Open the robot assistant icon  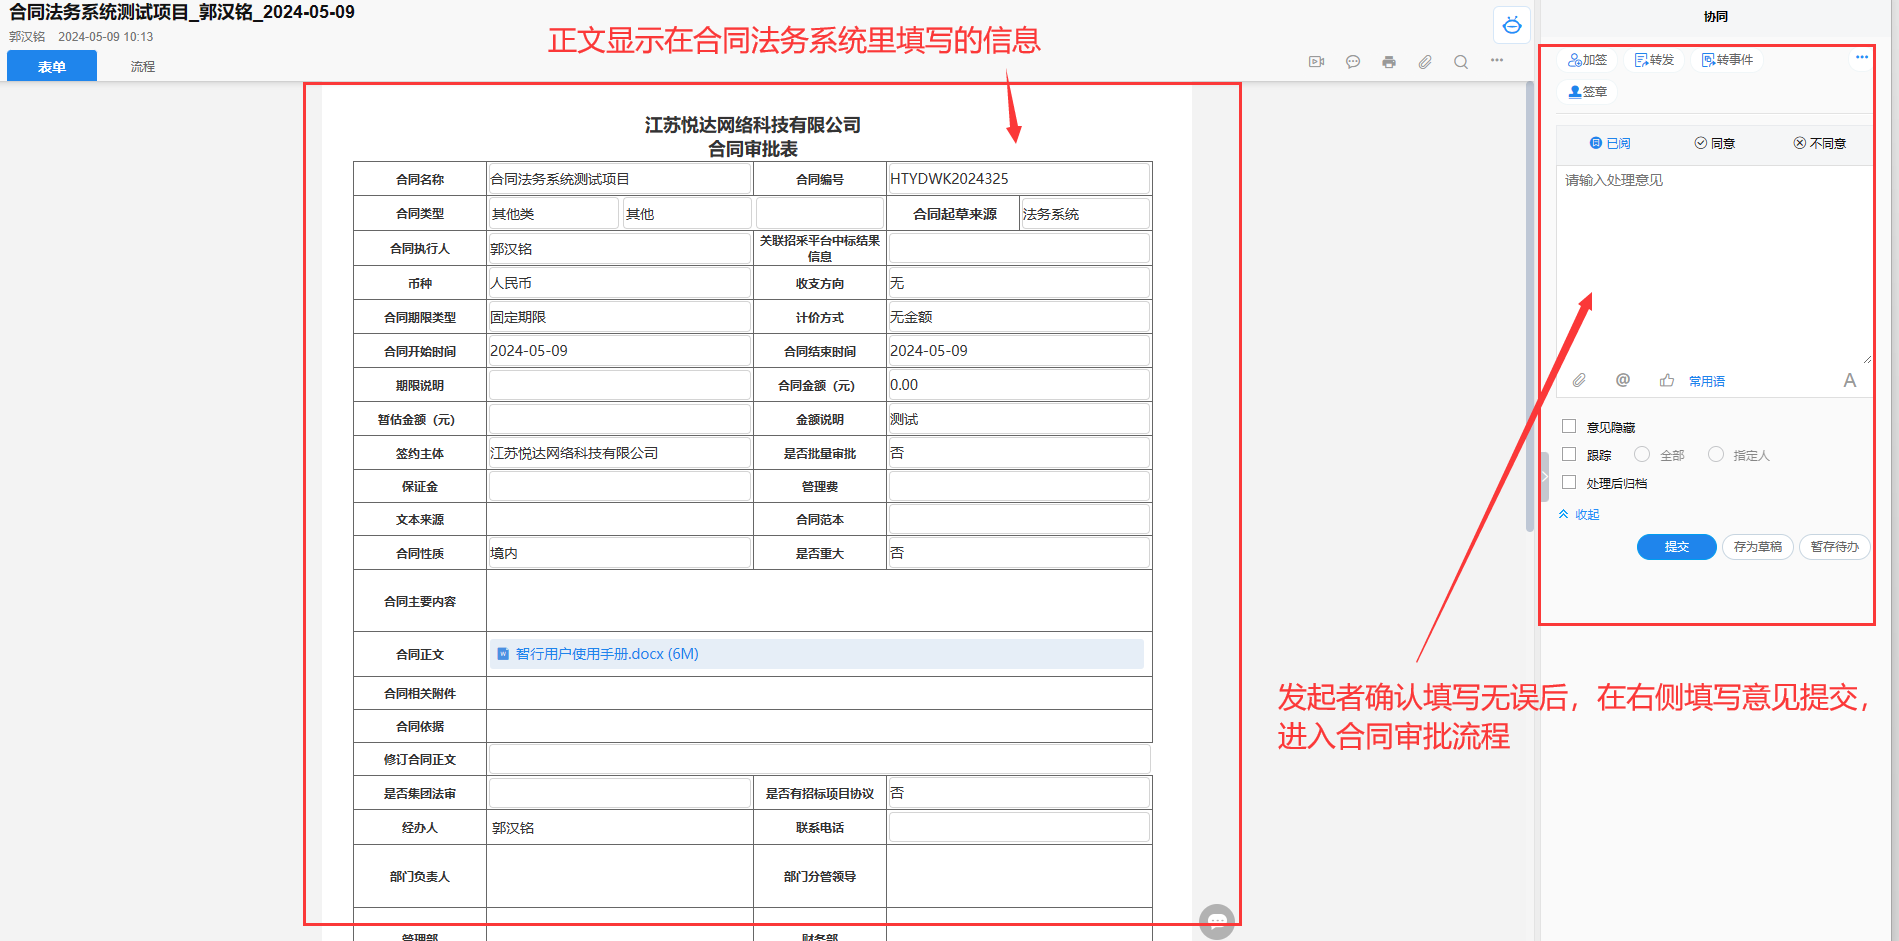click(x=1511, y=25)
